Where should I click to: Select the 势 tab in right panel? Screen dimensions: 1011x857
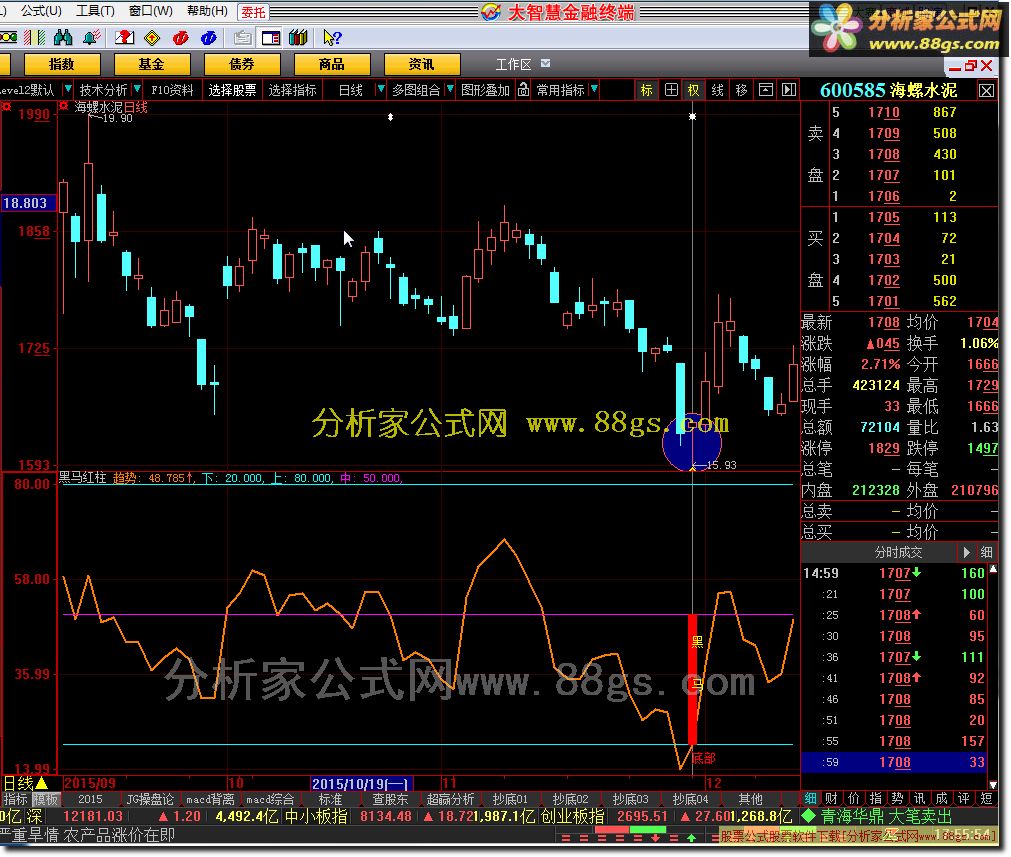[898, 798]
